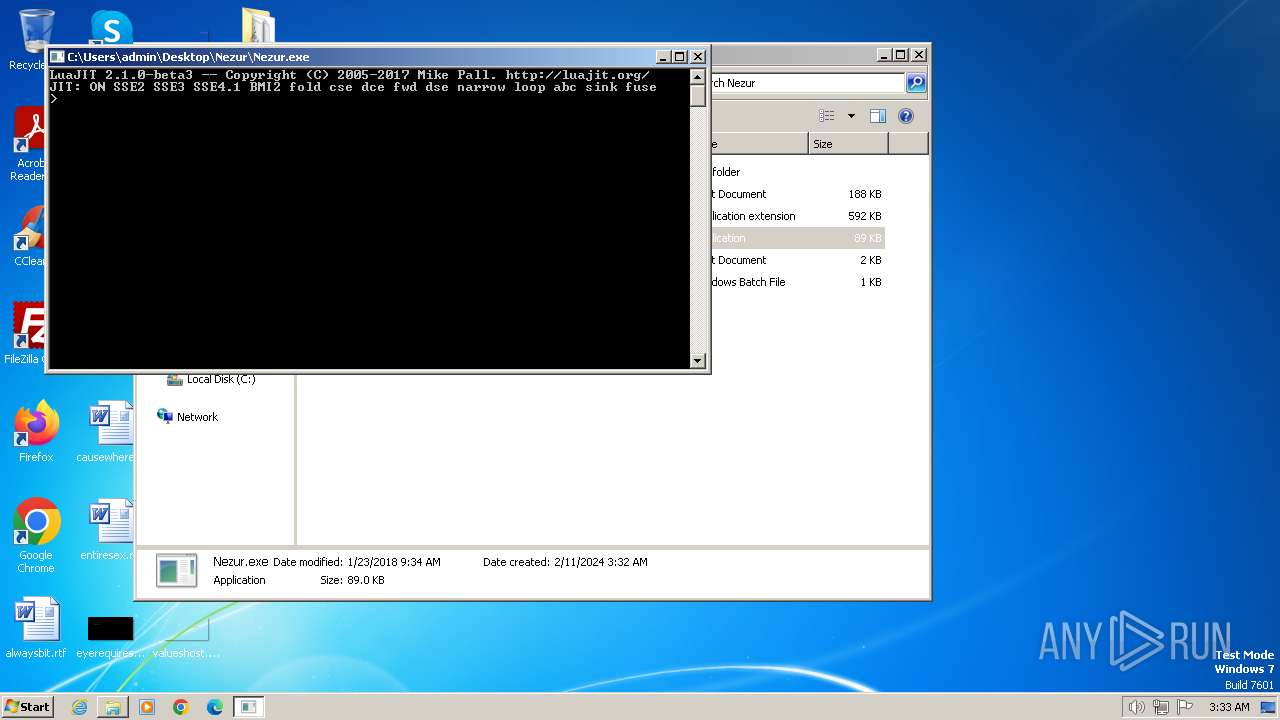Click the Search Nezur input field
Image resolution: width=1280 pixels, height=720 pixels.
click(806, 83)
